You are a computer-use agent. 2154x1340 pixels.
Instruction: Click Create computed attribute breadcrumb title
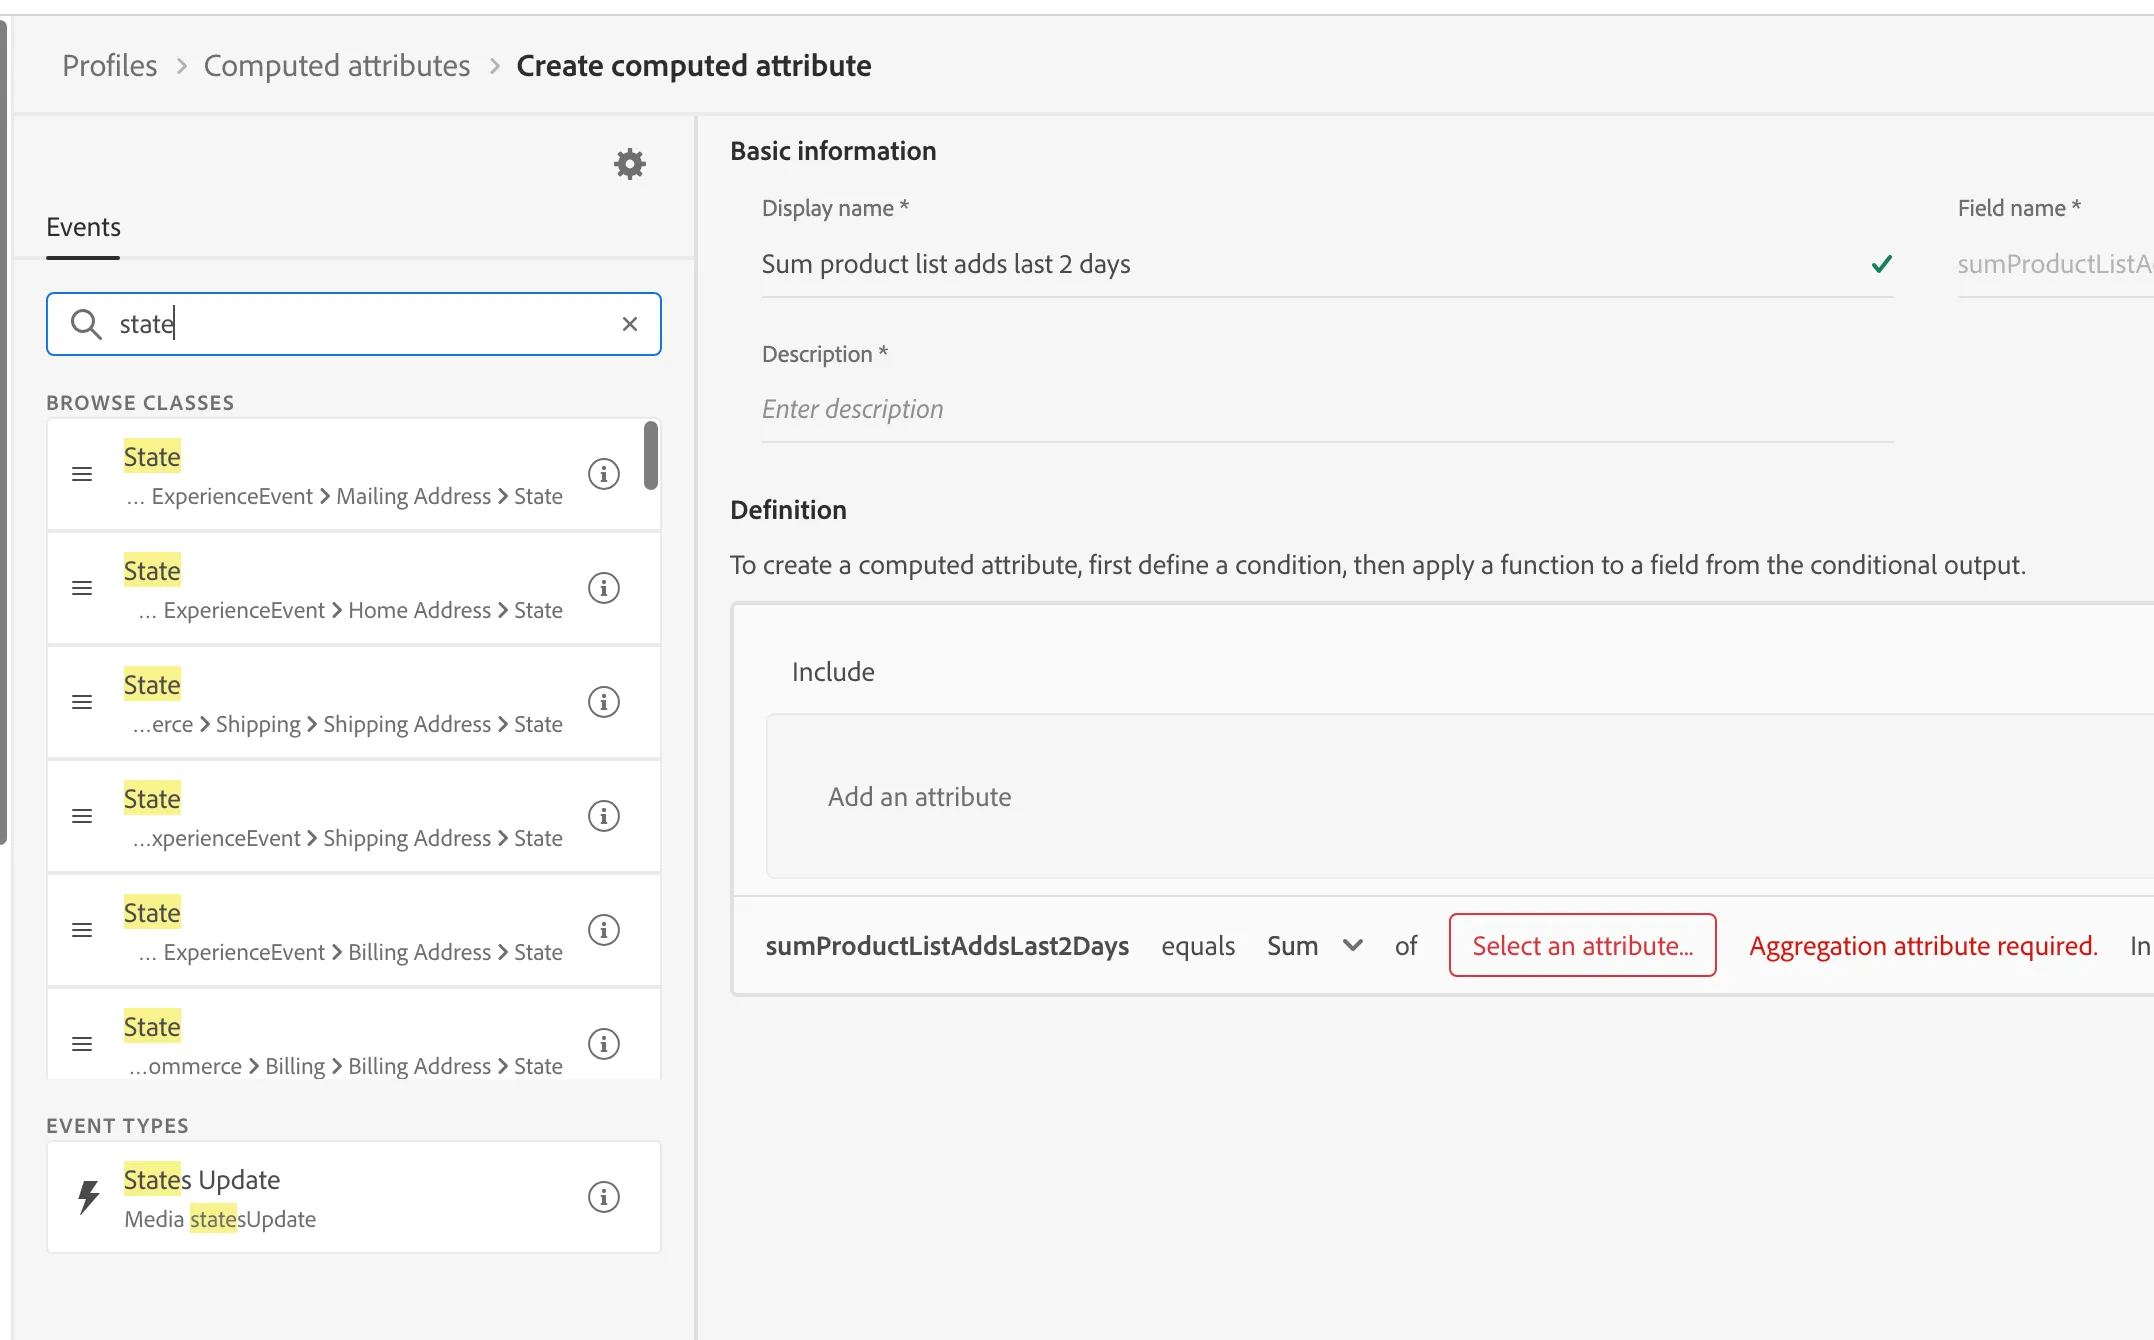tap(694, 66)
